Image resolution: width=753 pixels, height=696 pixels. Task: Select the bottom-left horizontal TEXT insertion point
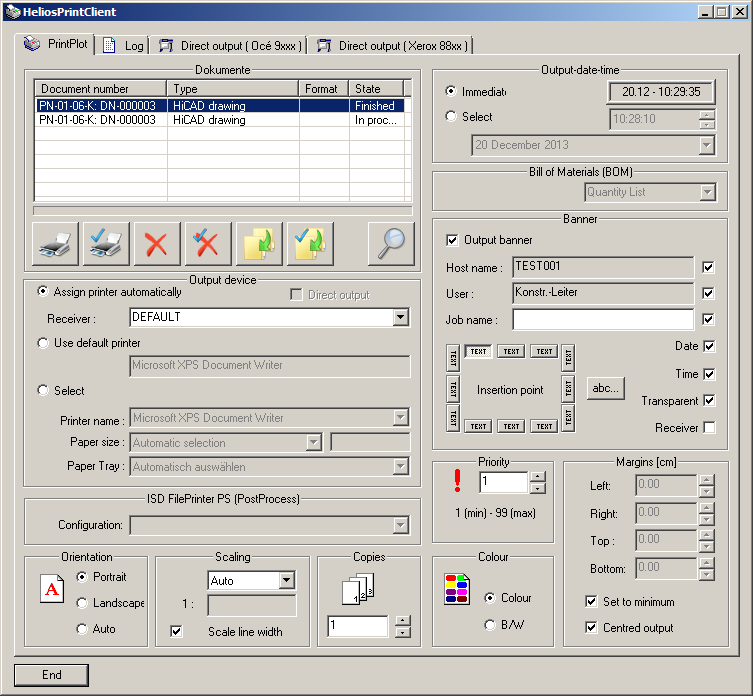click(x=478, y=426)
